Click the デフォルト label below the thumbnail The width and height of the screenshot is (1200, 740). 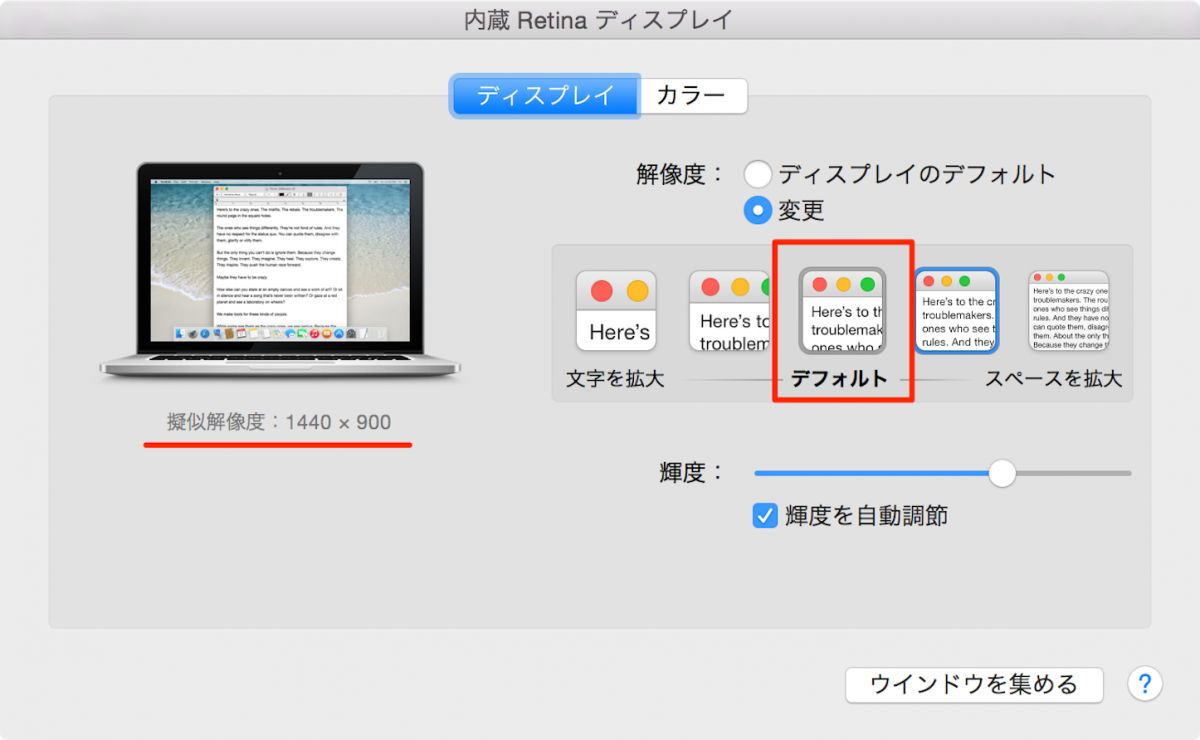pos(842,378)
